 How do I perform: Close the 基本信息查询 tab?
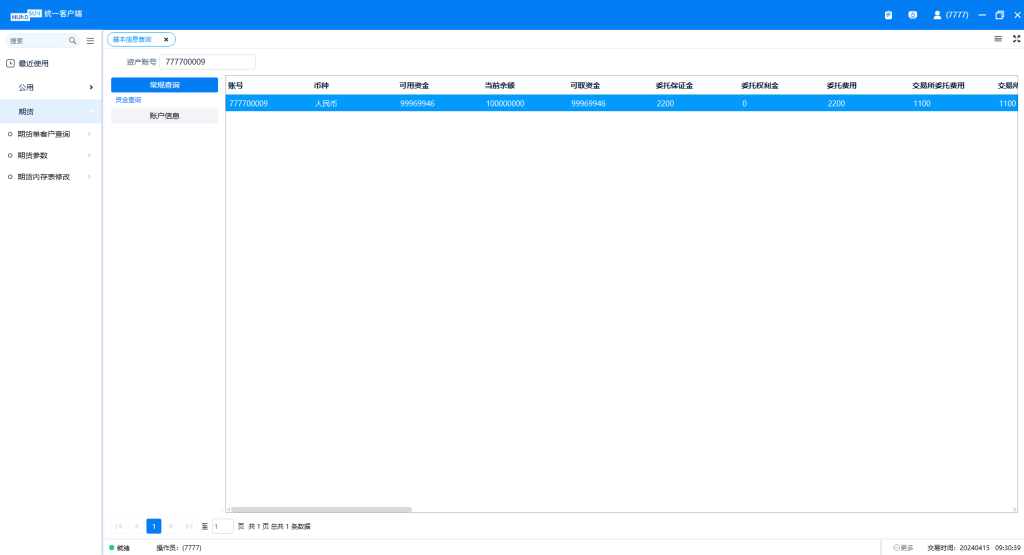coord(166,40)
